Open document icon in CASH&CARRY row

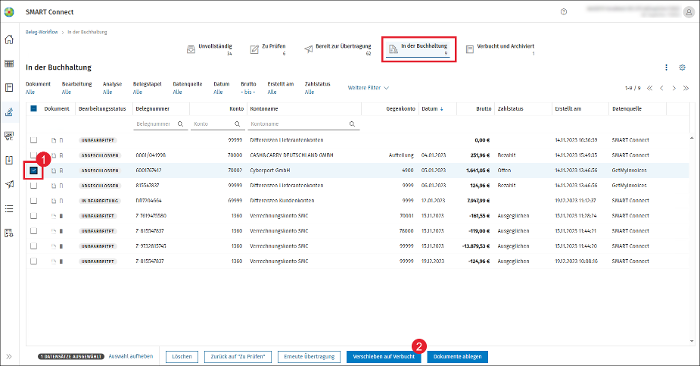[x=54, y=155]
